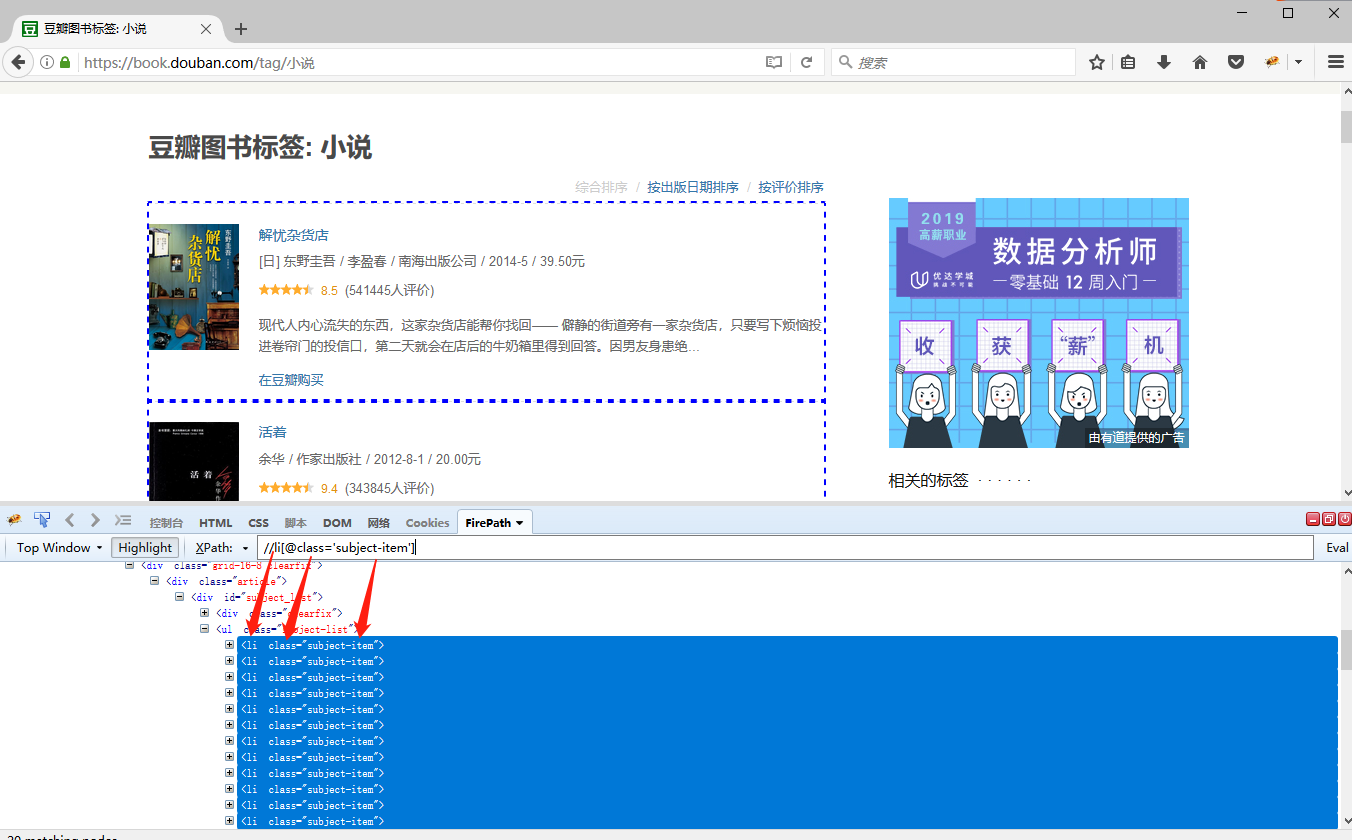Click 解忧杂货店 book cover thumbnail

coord(194,286)
